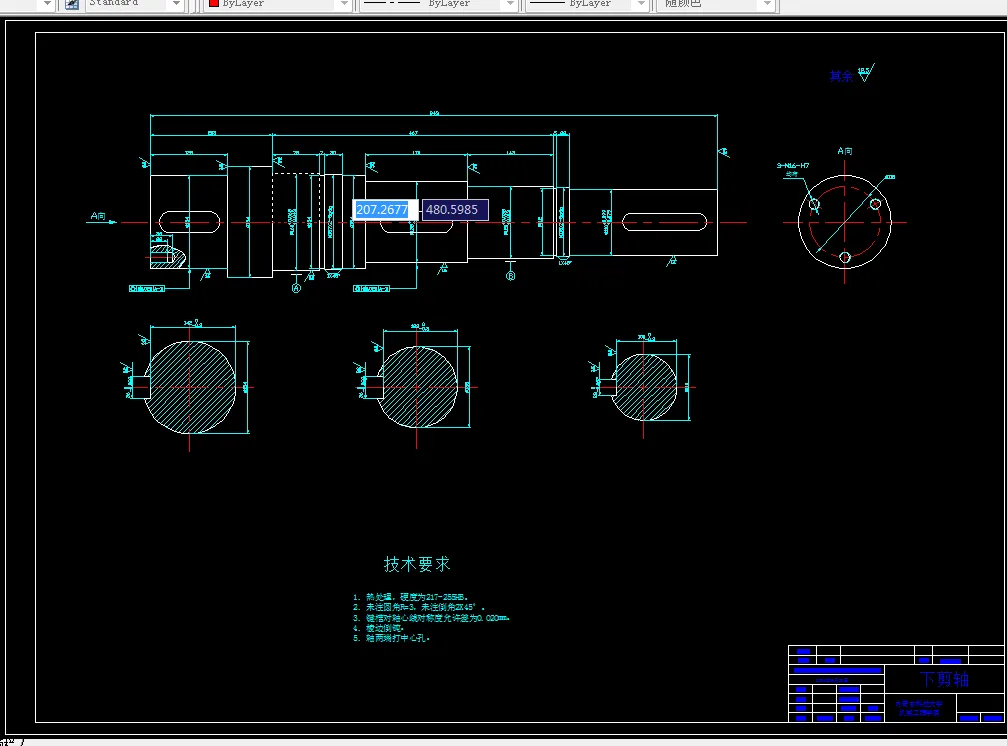1007x746 pixels.
Task: Click the rightmost hatched cross-section circle
Action: [644, 387]
